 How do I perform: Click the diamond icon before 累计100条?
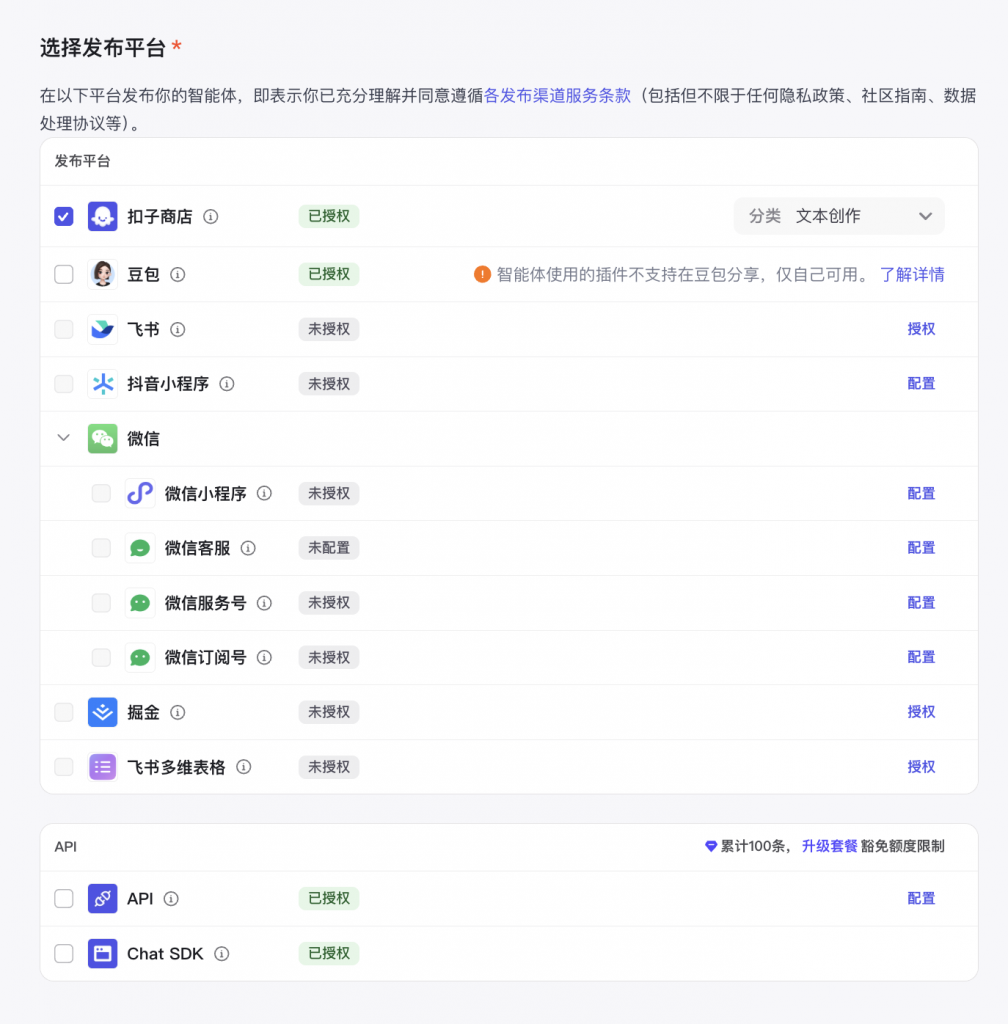point(711,846)
